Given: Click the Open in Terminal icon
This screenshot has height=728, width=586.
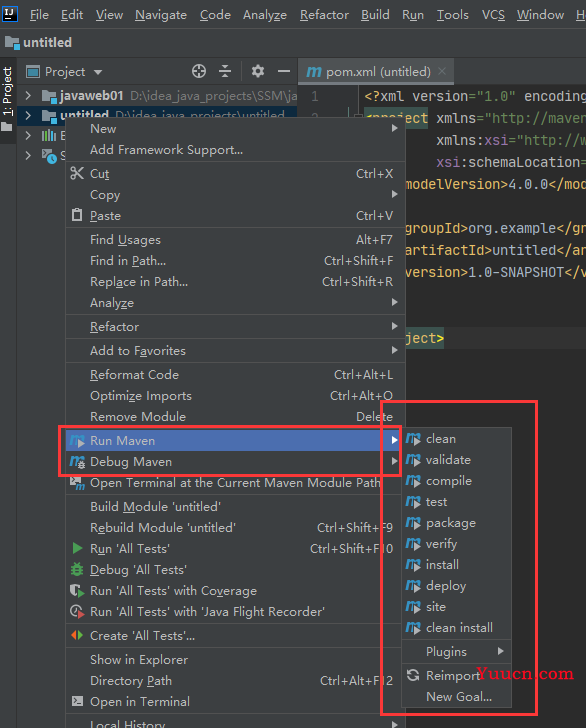Looking at the screenshot, I should [77, 701].
